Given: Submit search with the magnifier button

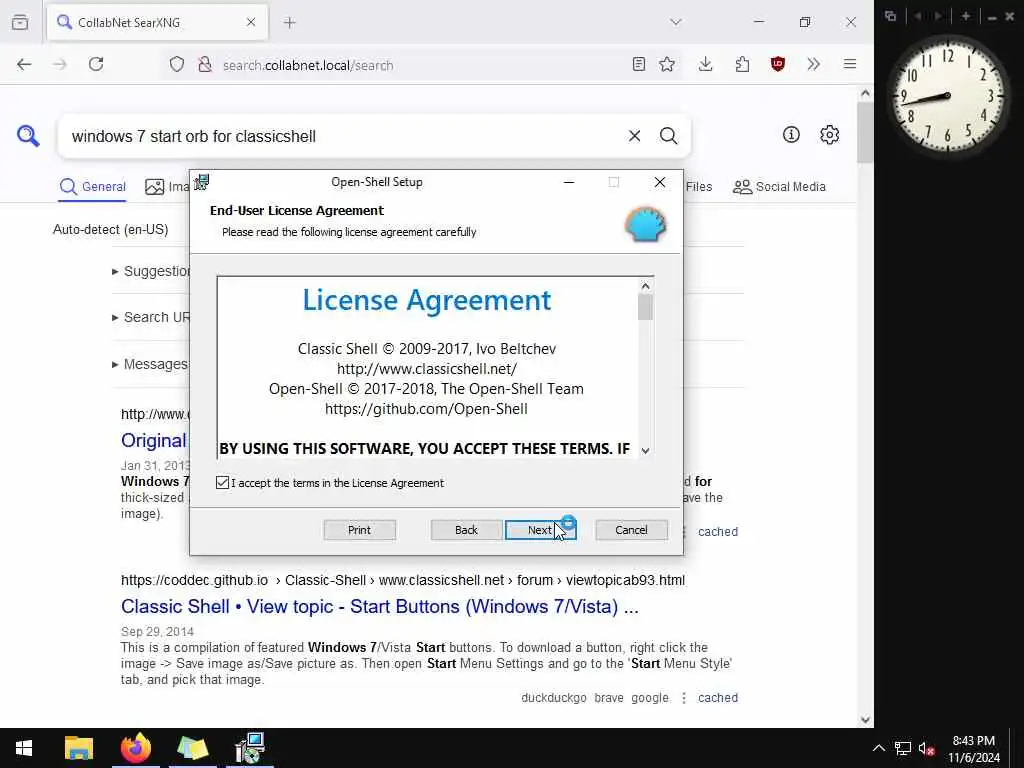Looking at the screenshot, I should pos(668,136).
